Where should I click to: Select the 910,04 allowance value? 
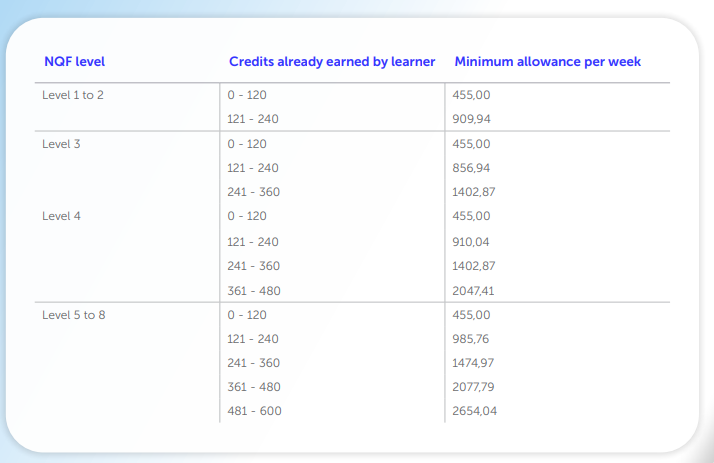coord(472,241)
